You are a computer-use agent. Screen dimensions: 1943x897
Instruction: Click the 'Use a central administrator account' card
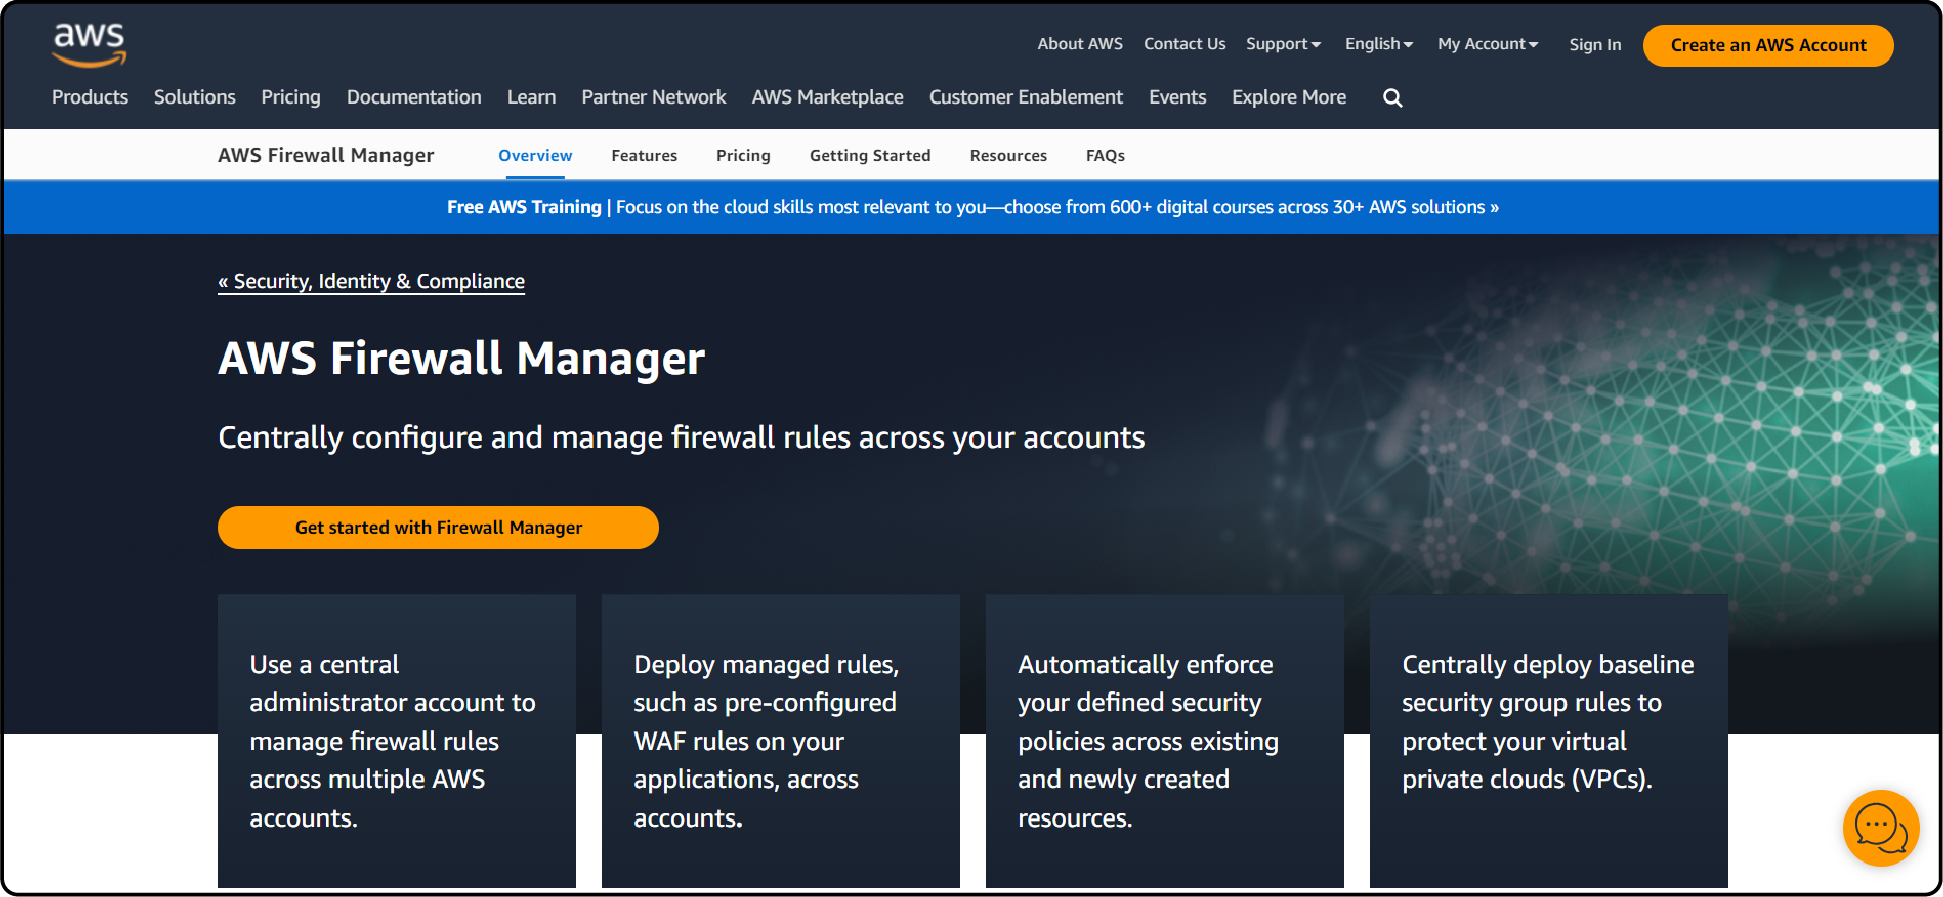pyautogui.click(x=397, y=741)
